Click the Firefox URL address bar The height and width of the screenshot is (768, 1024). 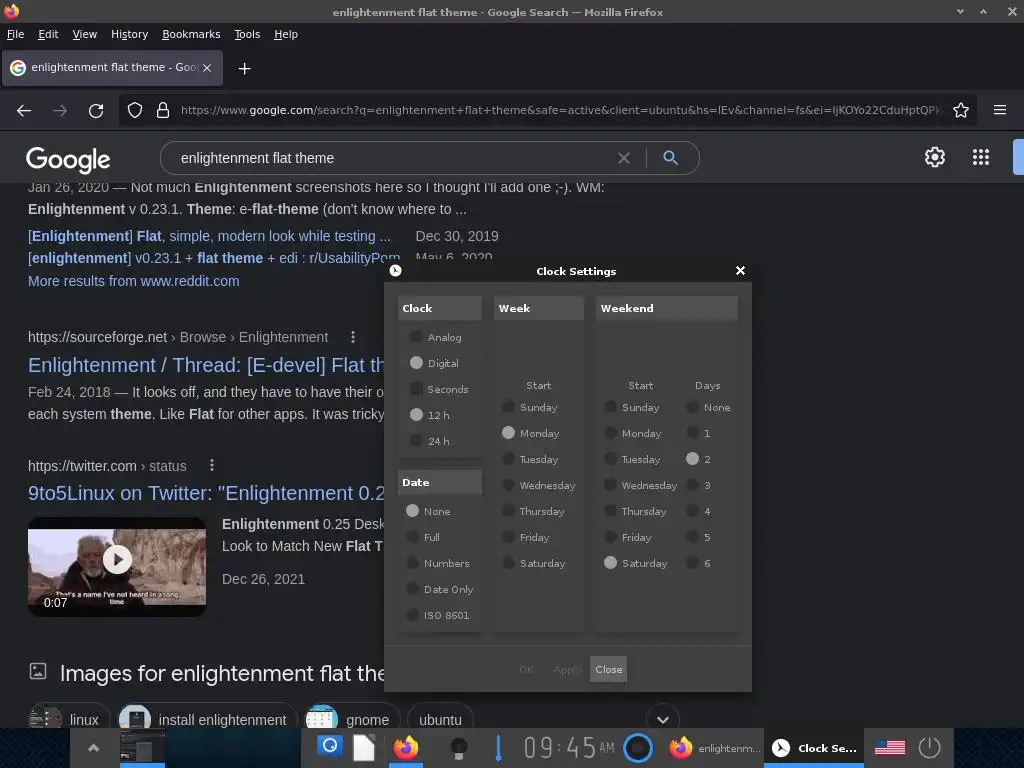pos(560,110)
